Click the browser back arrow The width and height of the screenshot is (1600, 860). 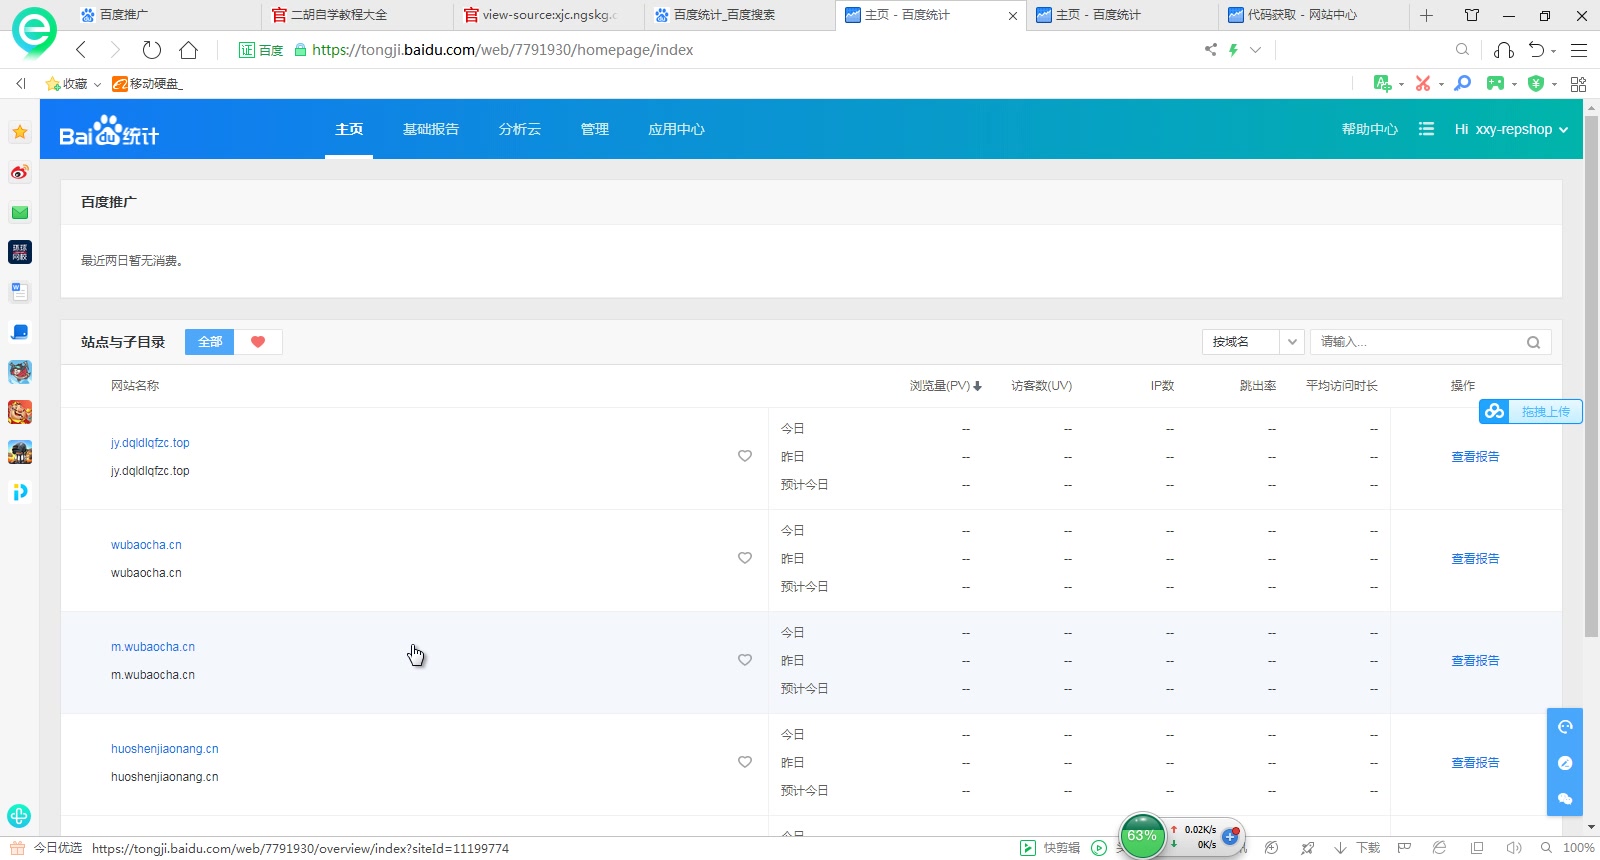(x=81, y=50)
